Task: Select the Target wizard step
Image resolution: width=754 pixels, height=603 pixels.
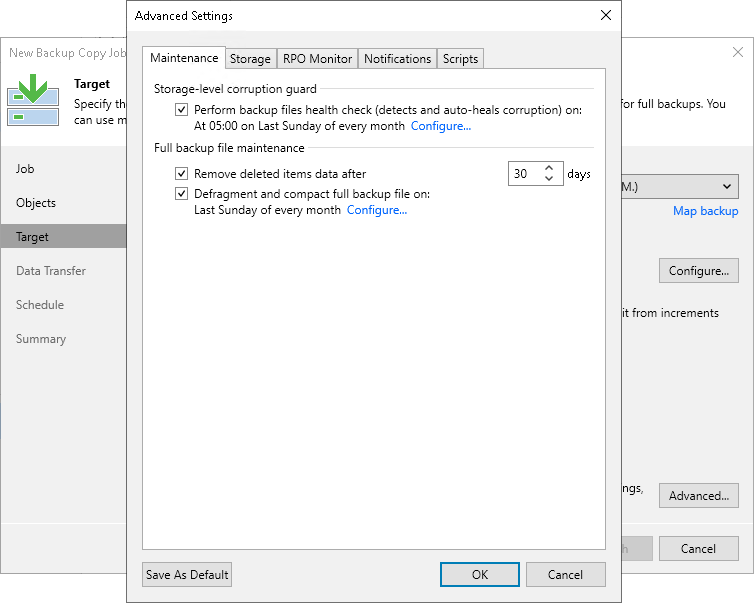Action: point(63,237)
